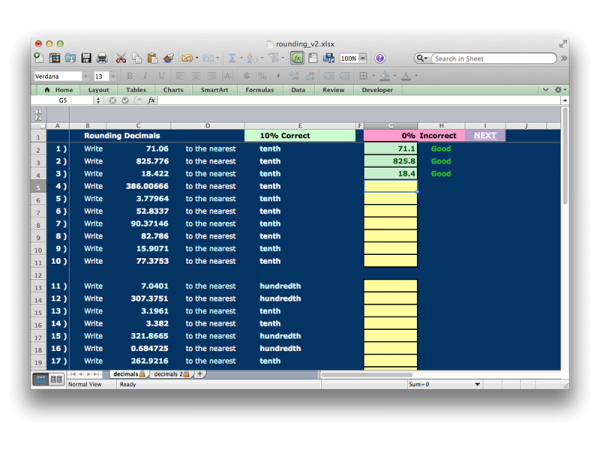Click the search magnifier icon
Screen dimensions: 600x450
point(420,58)
